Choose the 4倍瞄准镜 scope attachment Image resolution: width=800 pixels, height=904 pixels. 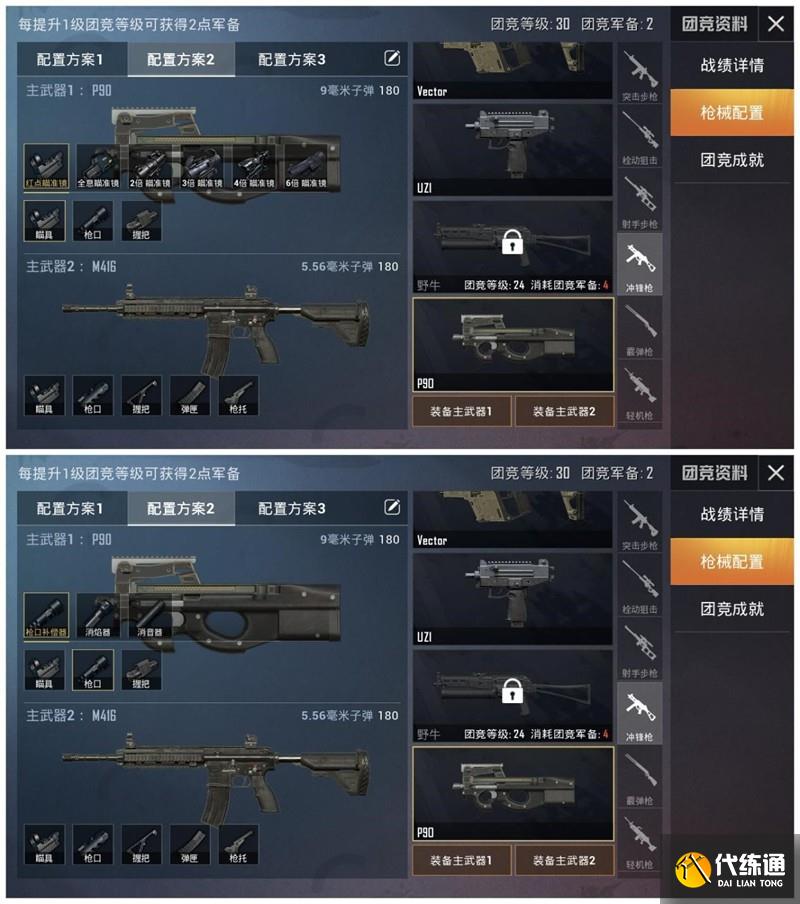[x=254, y=167]
